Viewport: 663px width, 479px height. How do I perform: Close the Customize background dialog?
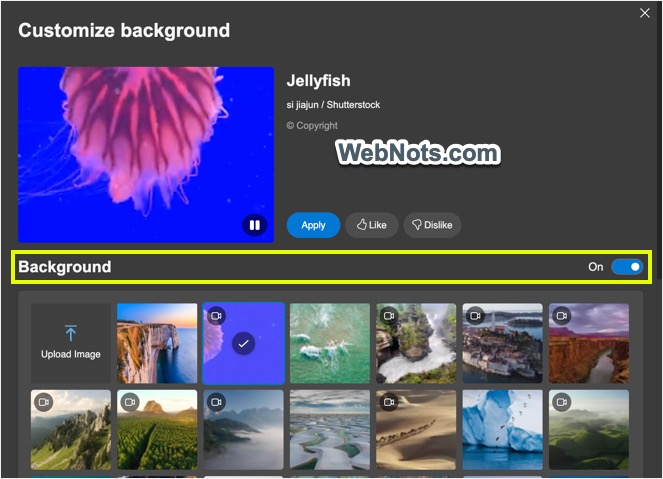644,13
